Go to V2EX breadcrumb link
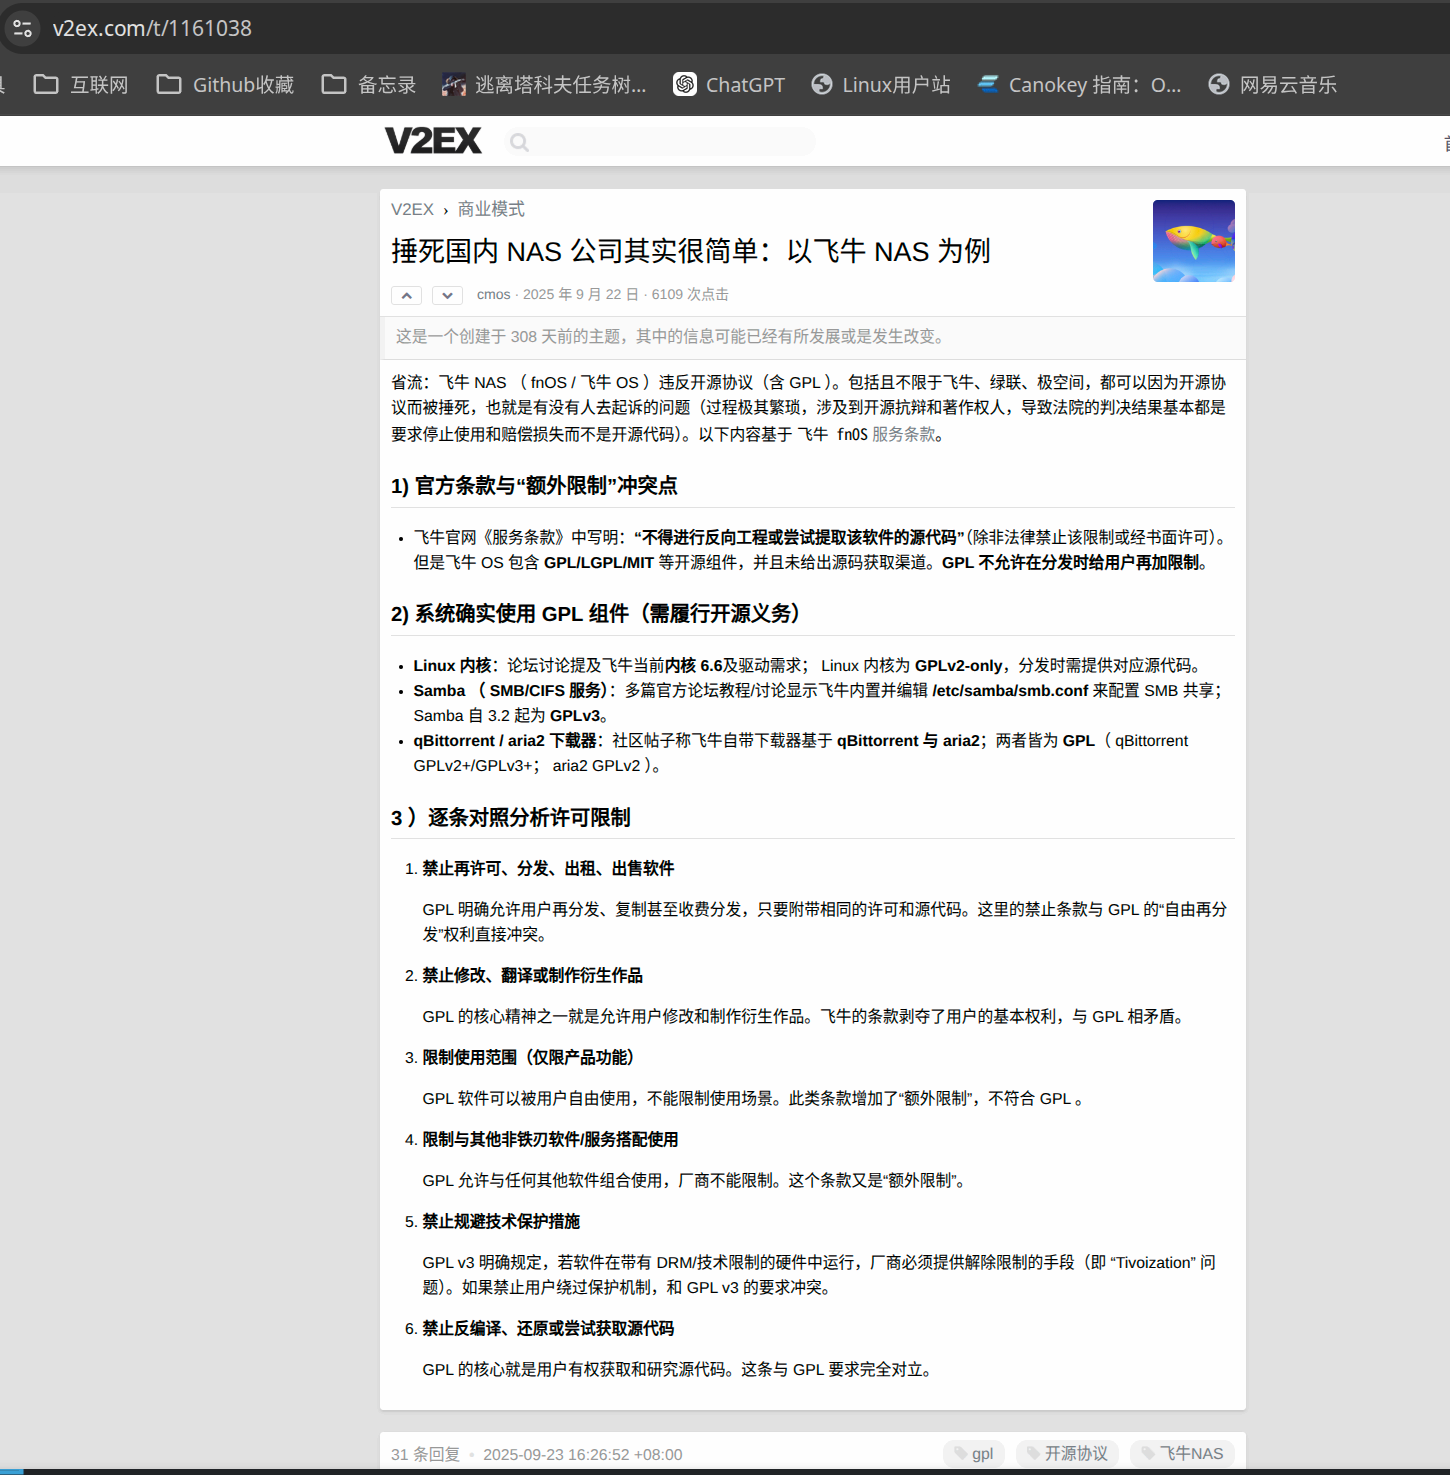This screenshot has width=1450, height=1475. [x=412, y=209]
